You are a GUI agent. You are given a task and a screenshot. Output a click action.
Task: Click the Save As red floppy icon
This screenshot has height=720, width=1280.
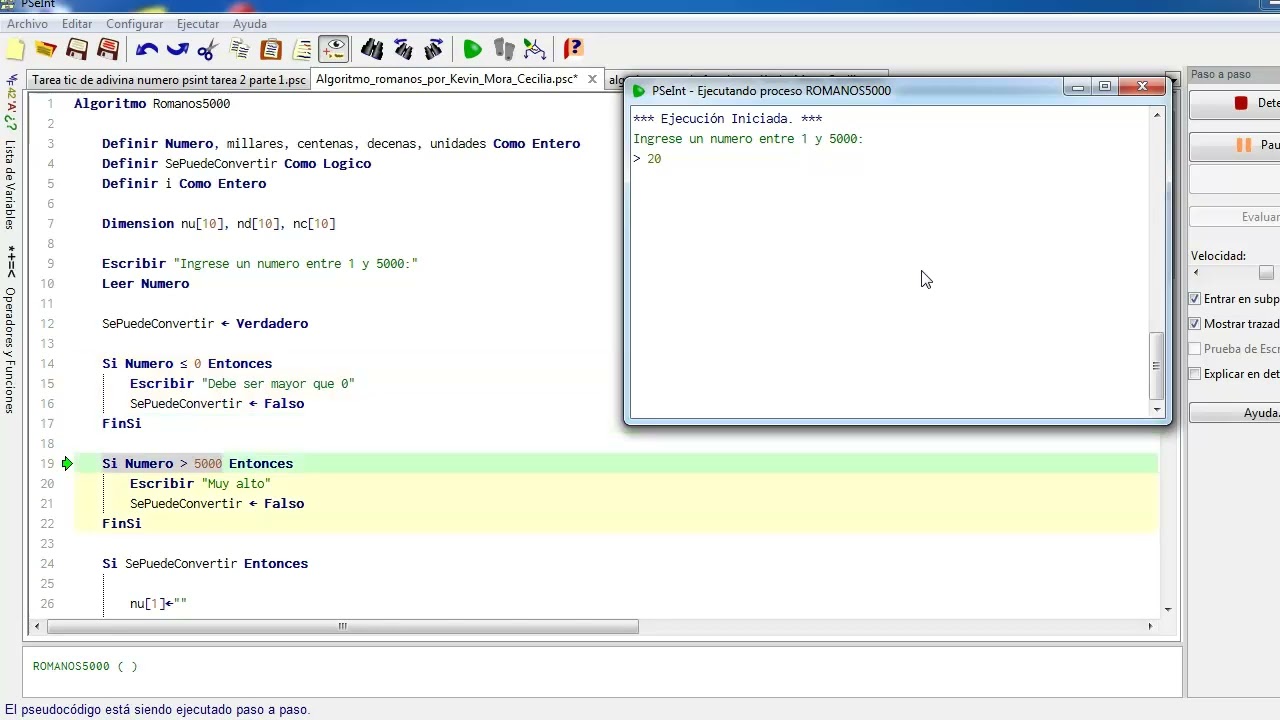click(108, 49)
